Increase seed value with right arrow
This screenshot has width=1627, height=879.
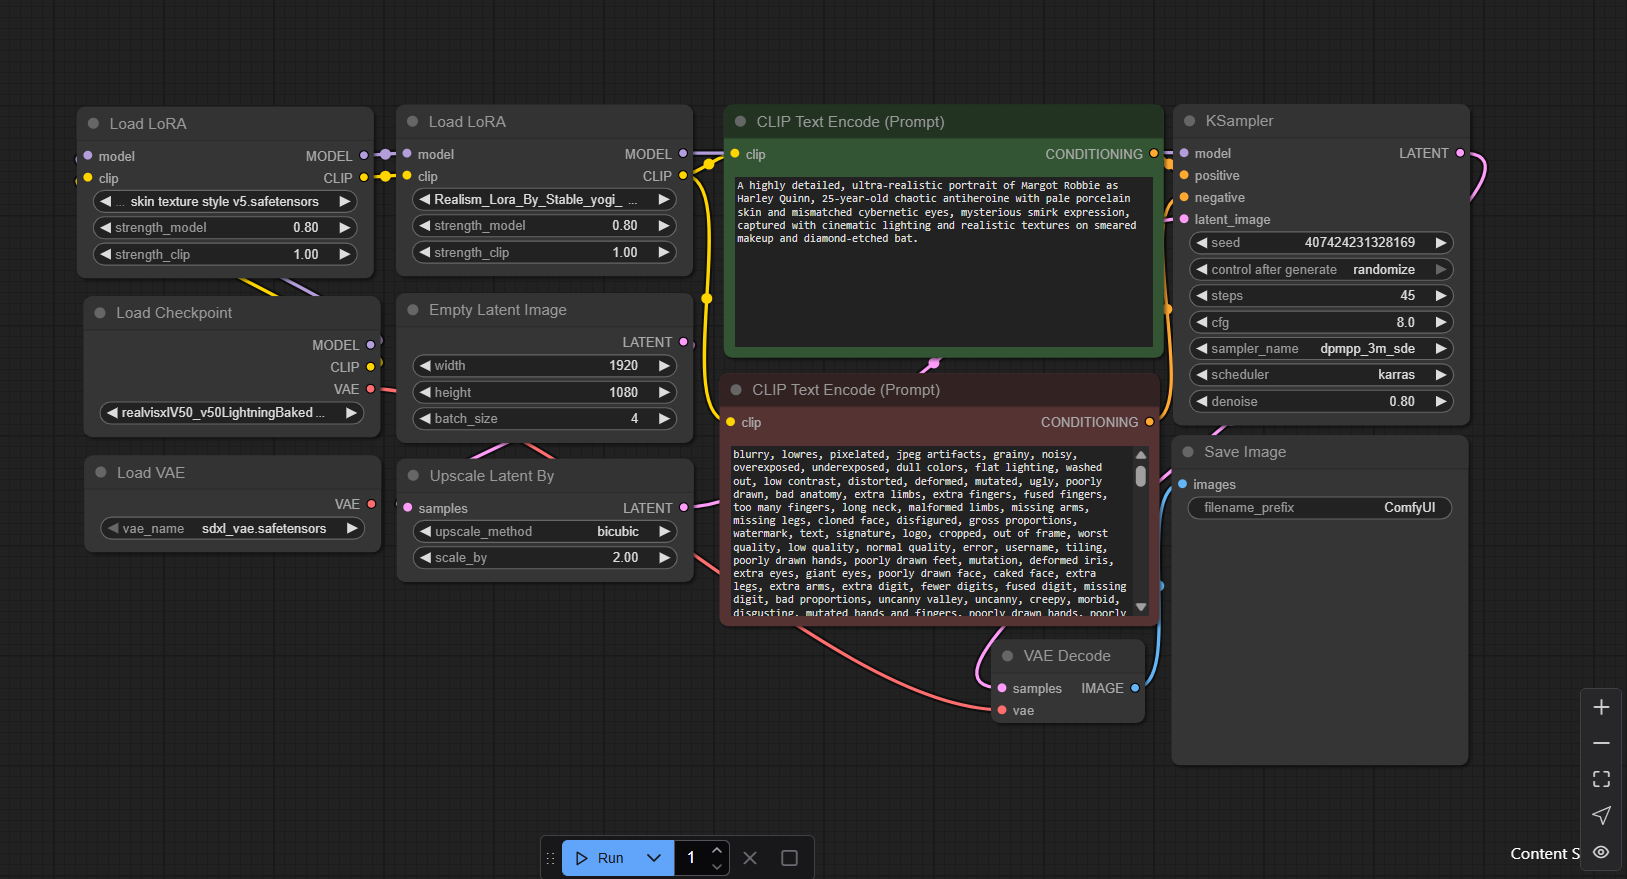click(1441, 242)
